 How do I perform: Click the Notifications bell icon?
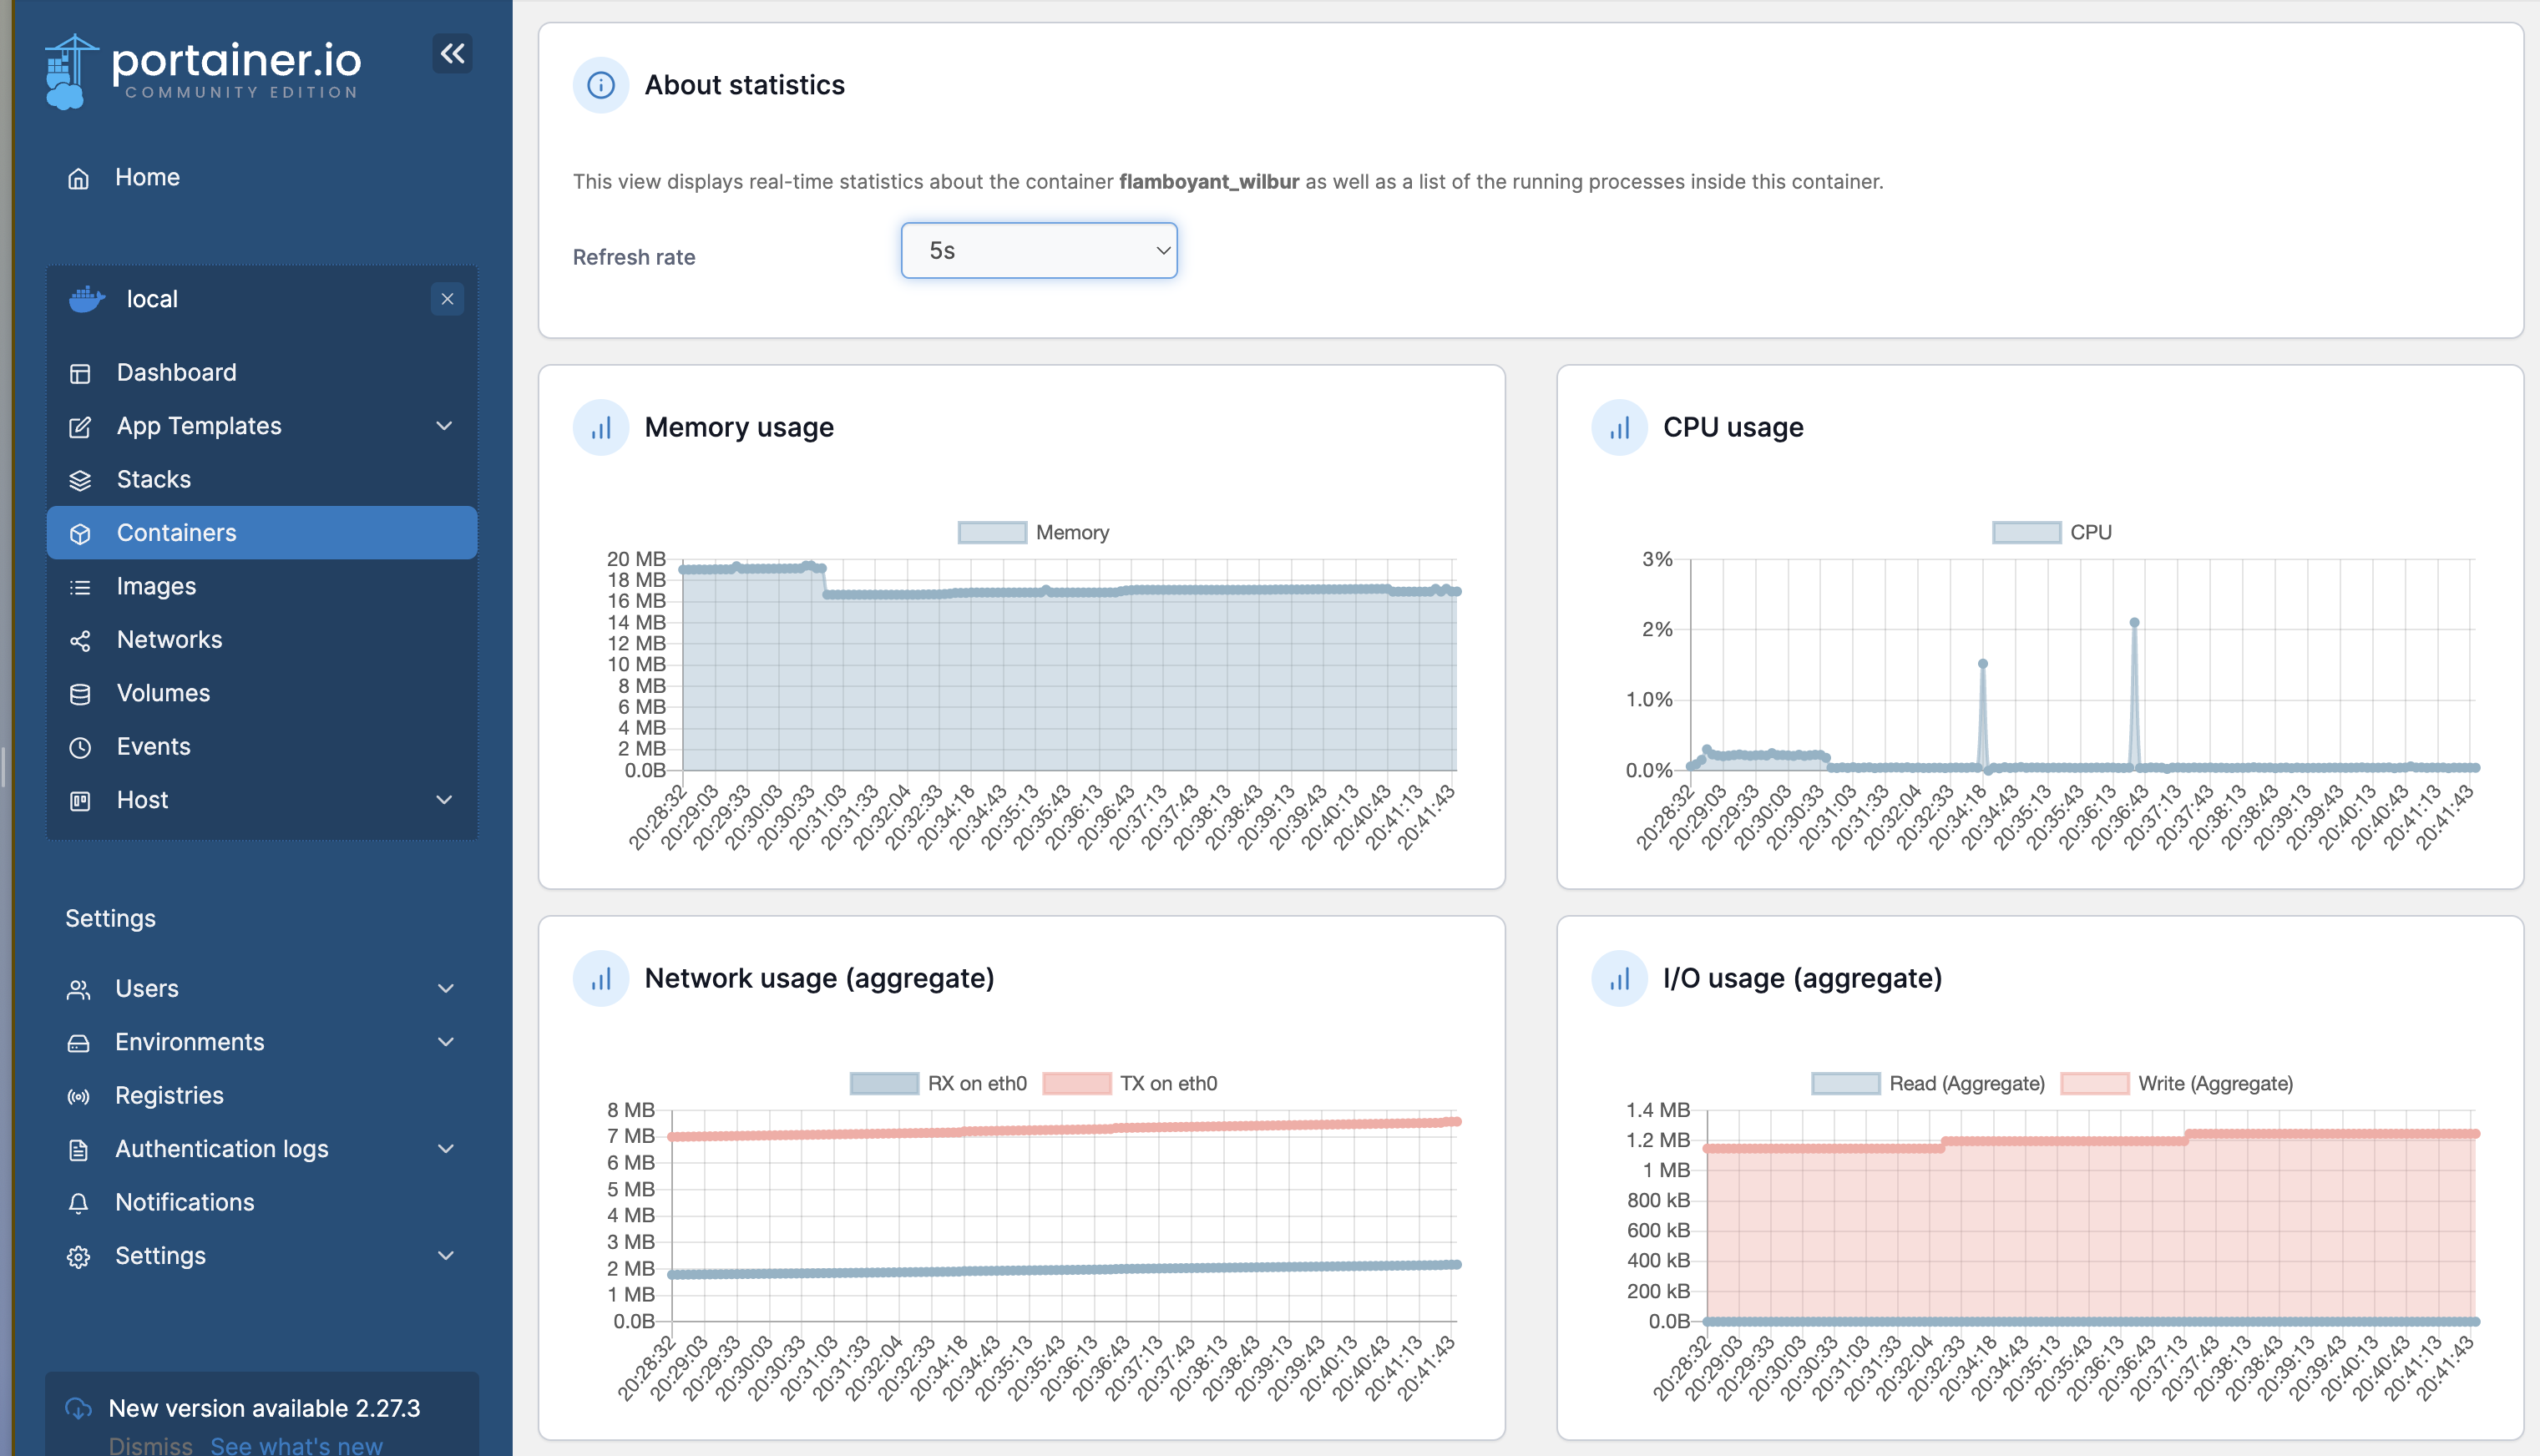click(x=78, y=1203)
